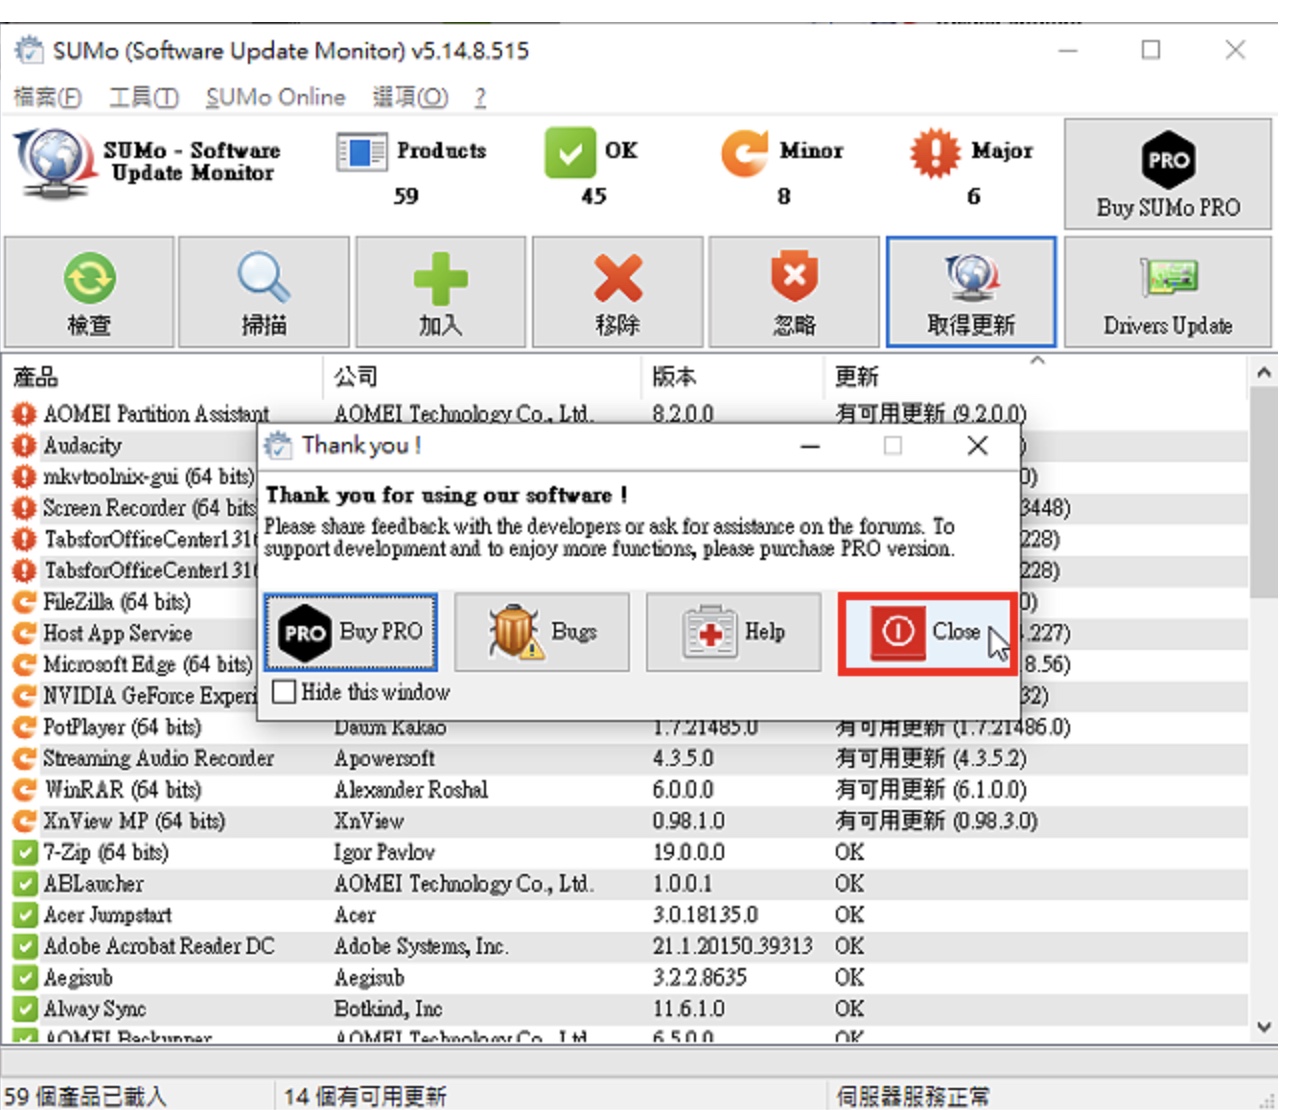Click the green check beside 7-Zip
Viewport: 1290px width, 1110px height.
[x=24, y=853]
